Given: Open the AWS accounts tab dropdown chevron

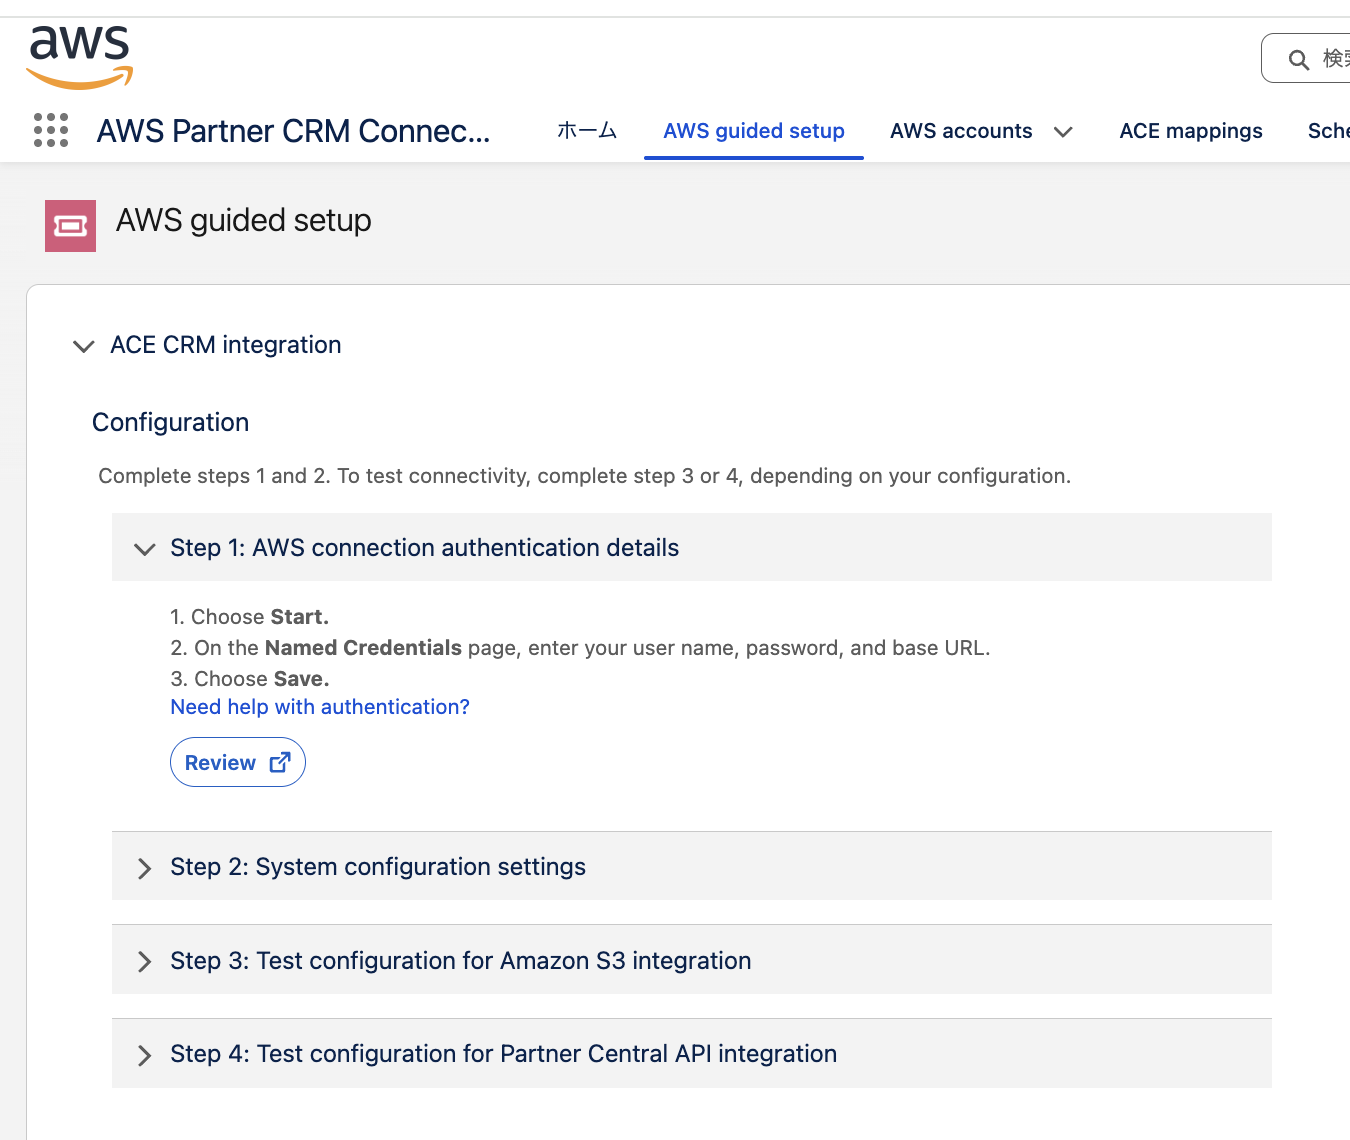Looking at the screenshot, I should coord(1063,132).
